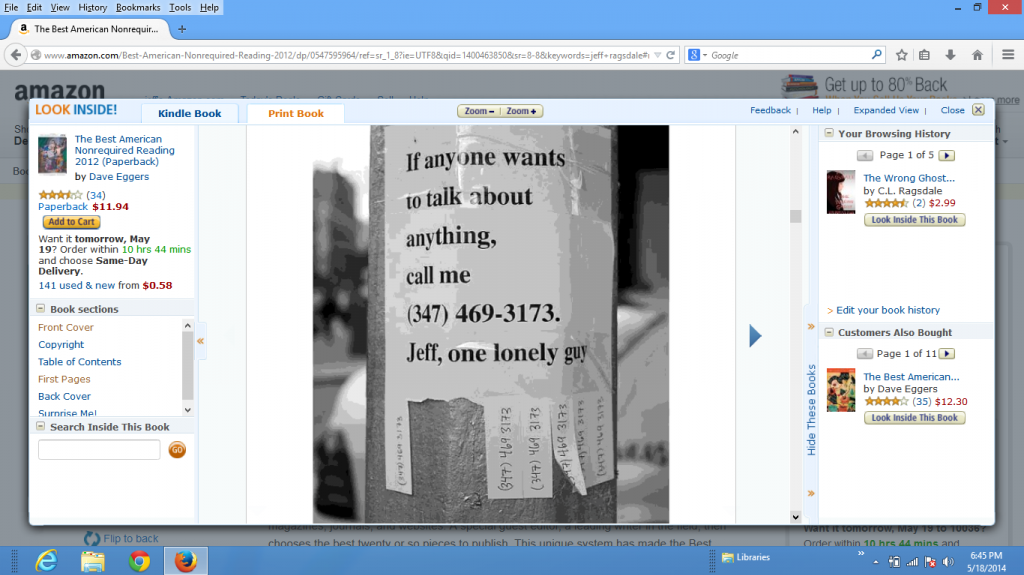Go to next page with blue arrow
The image size is (1024, 575).
755,337
